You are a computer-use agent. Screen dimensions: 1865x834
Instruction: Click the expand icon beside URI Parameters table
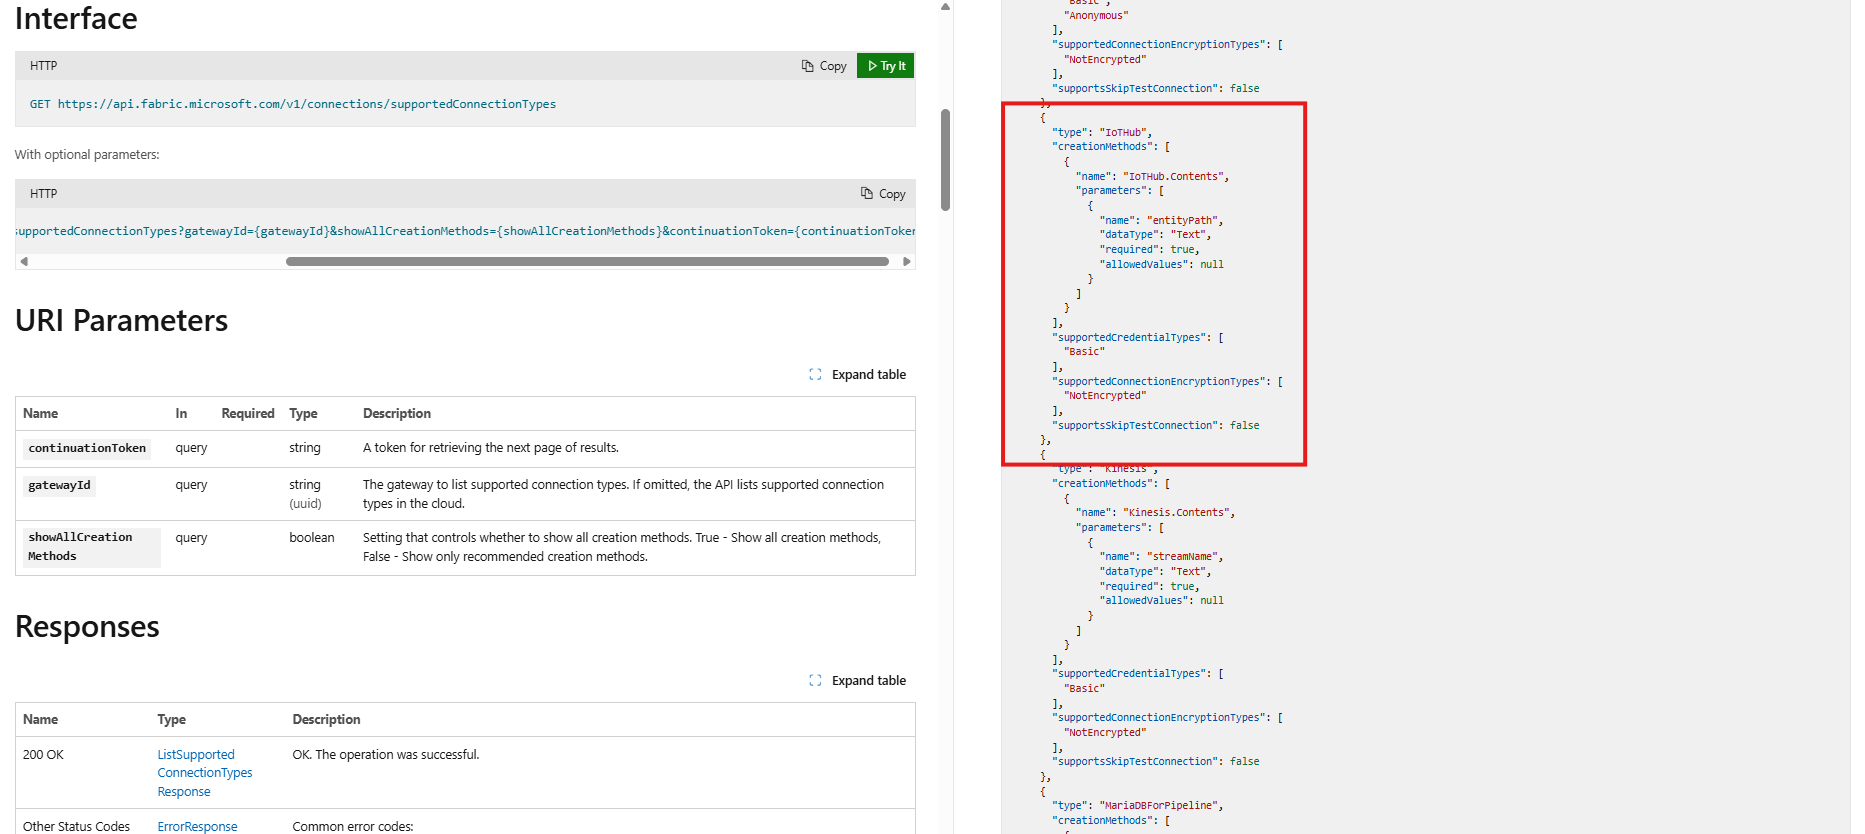tap(815, 375)
